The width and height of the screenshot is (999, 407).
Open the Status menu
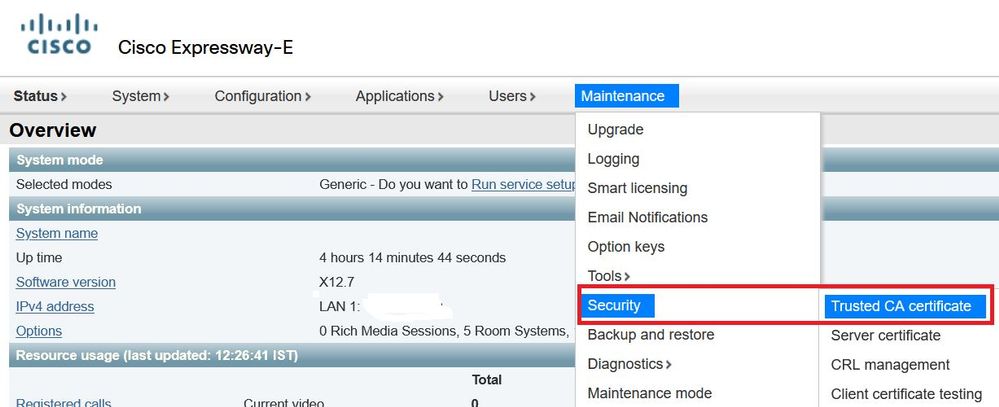tap(40, 96)
